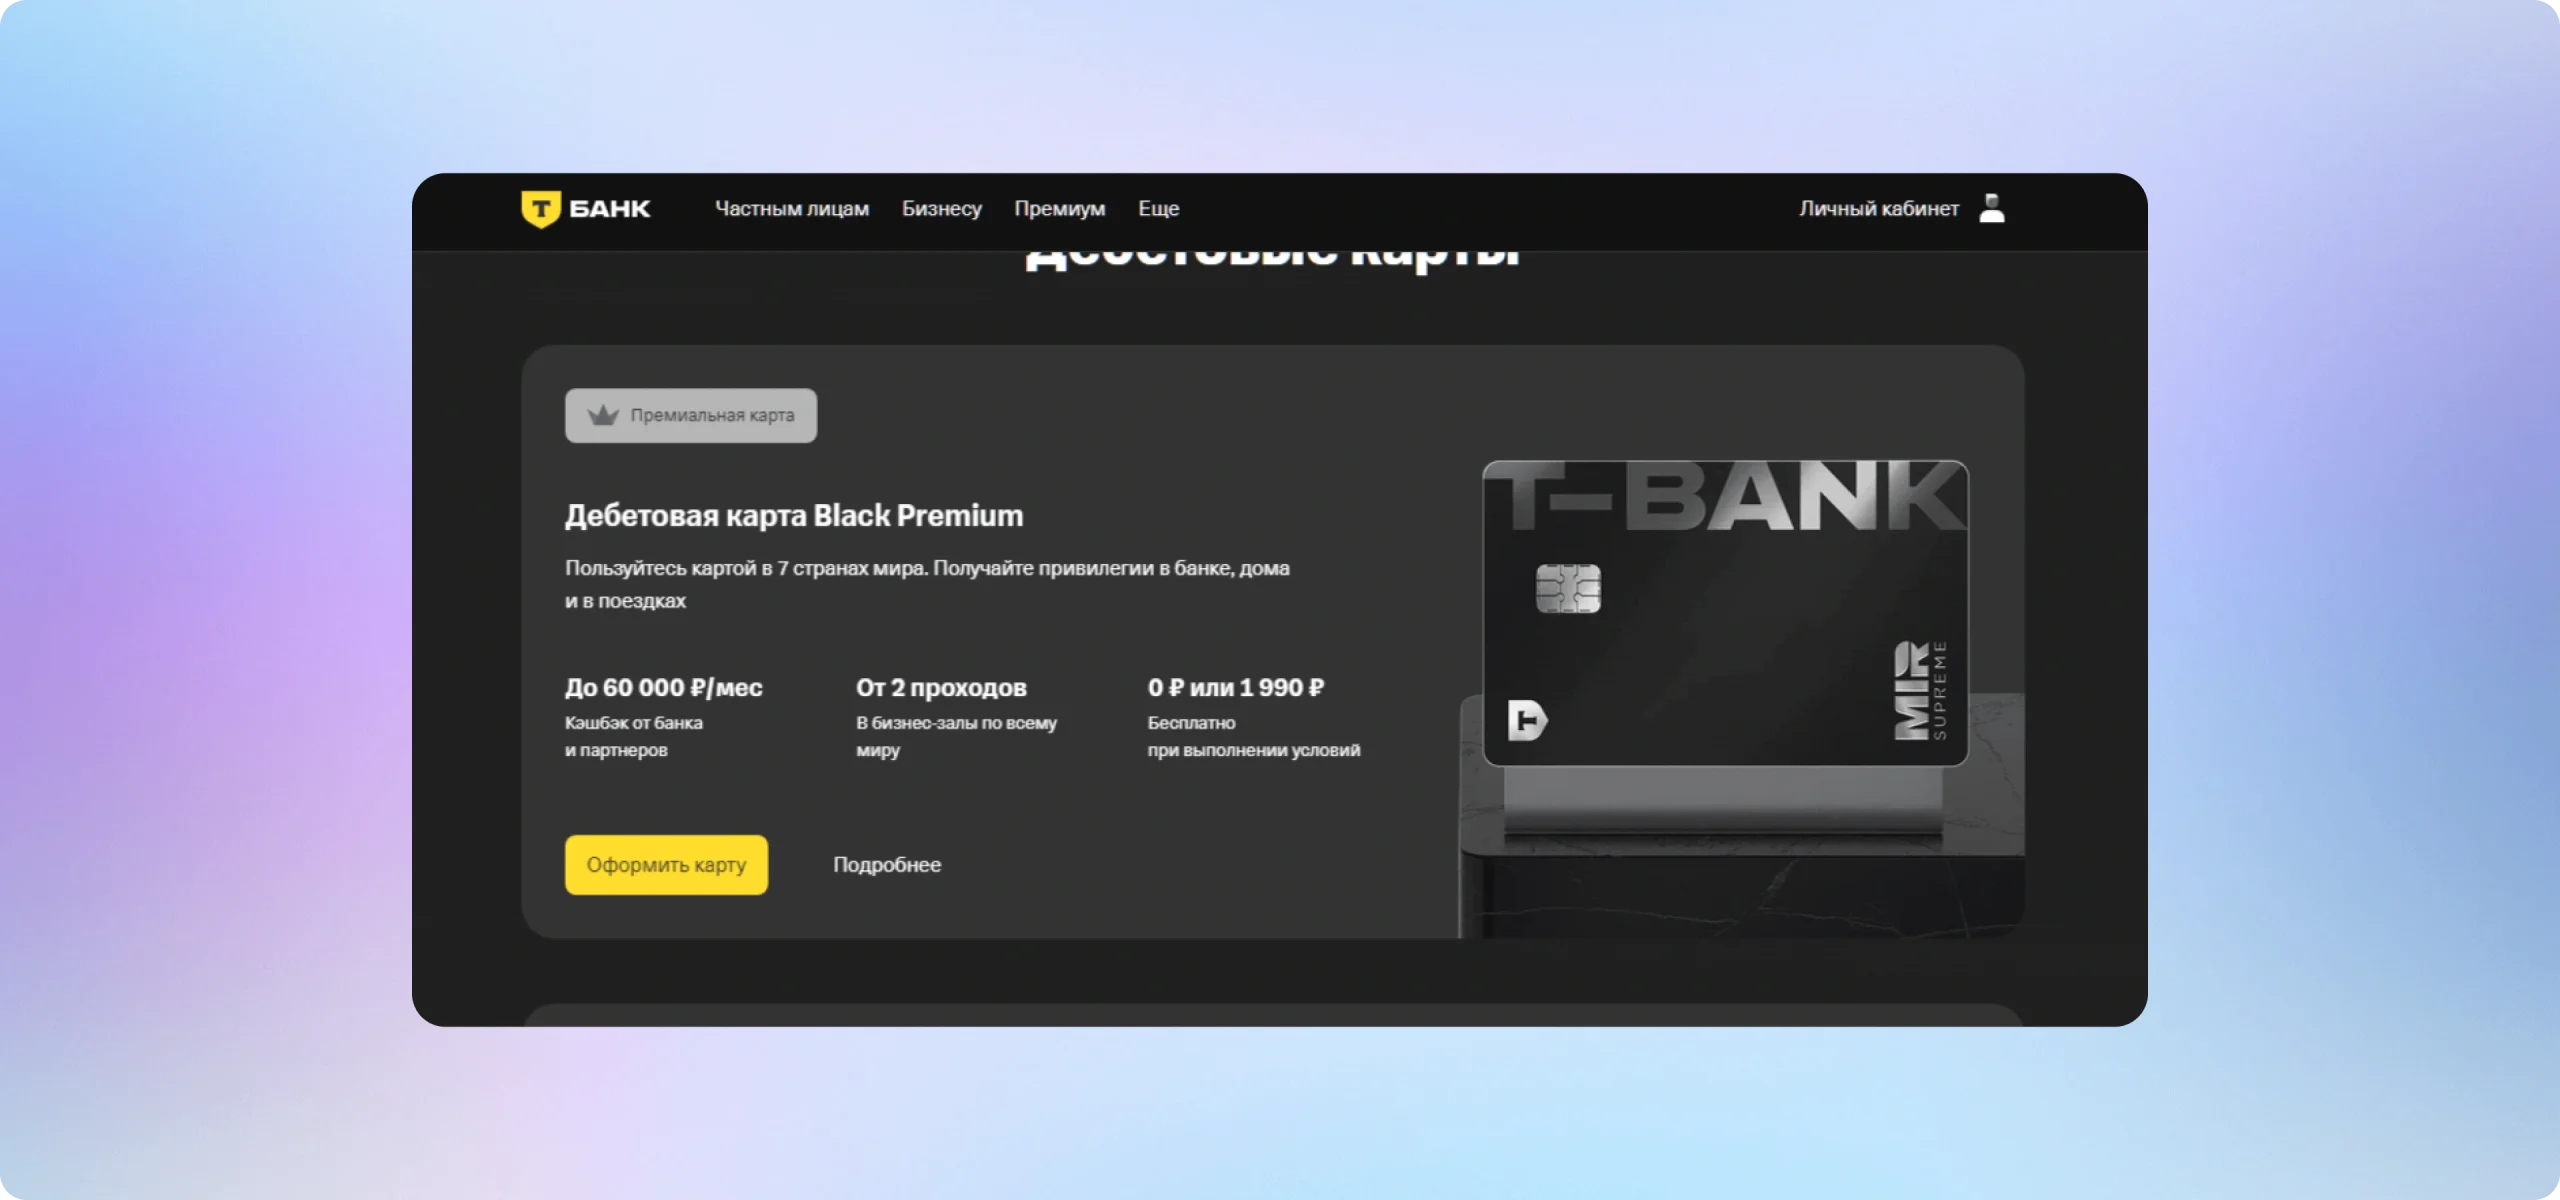This screenshot has width=2560, height=1200.
Task: Open the Бизнесу menu item
Action: [x=941, y=209]
